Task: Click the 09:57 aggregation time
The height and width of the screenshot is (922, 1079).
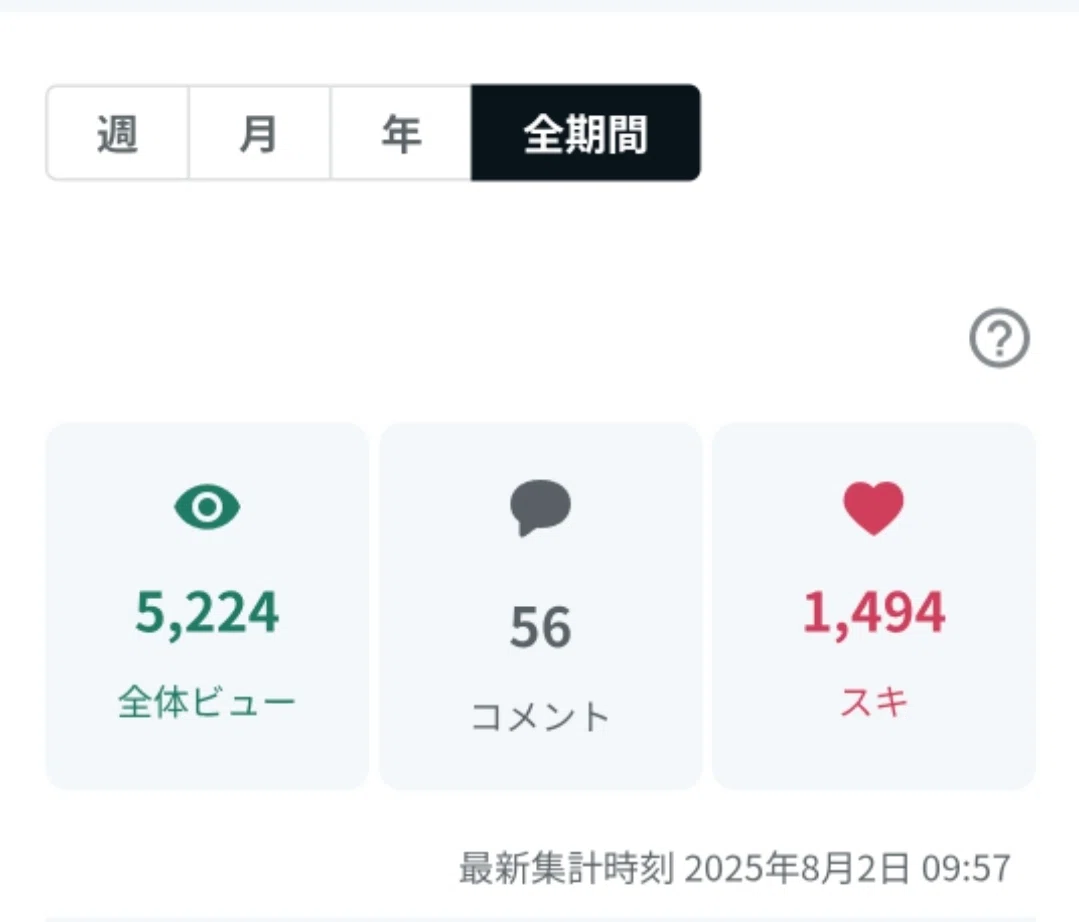Action: point(966,868)
